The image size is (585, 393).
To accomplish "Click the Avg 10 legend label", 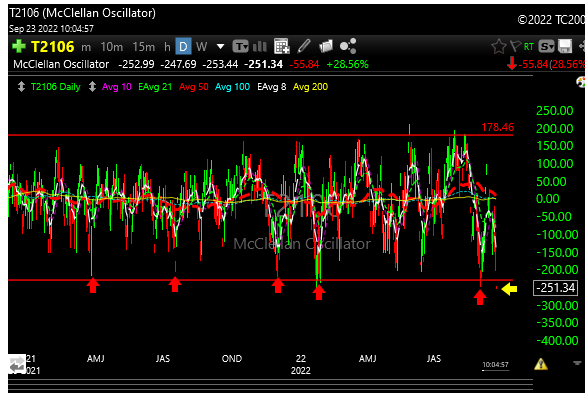I will point(117,87).
